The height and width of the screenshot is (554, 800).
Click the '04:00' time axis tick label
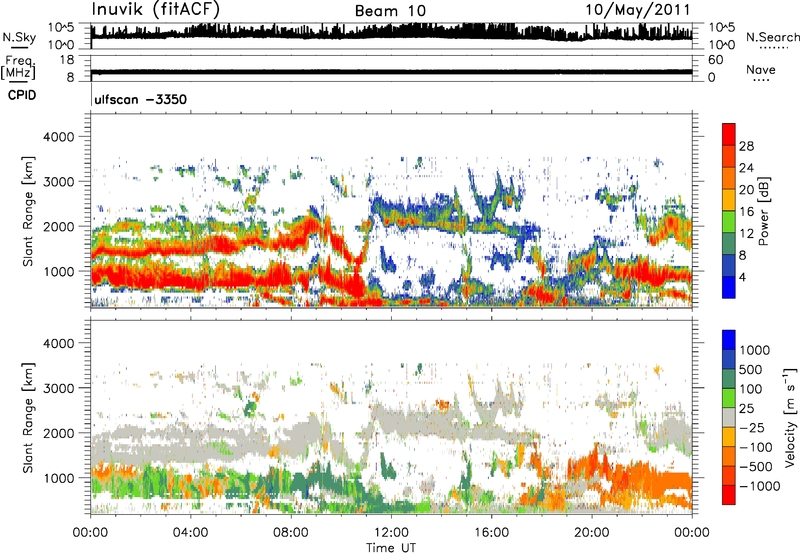(190, 533)
